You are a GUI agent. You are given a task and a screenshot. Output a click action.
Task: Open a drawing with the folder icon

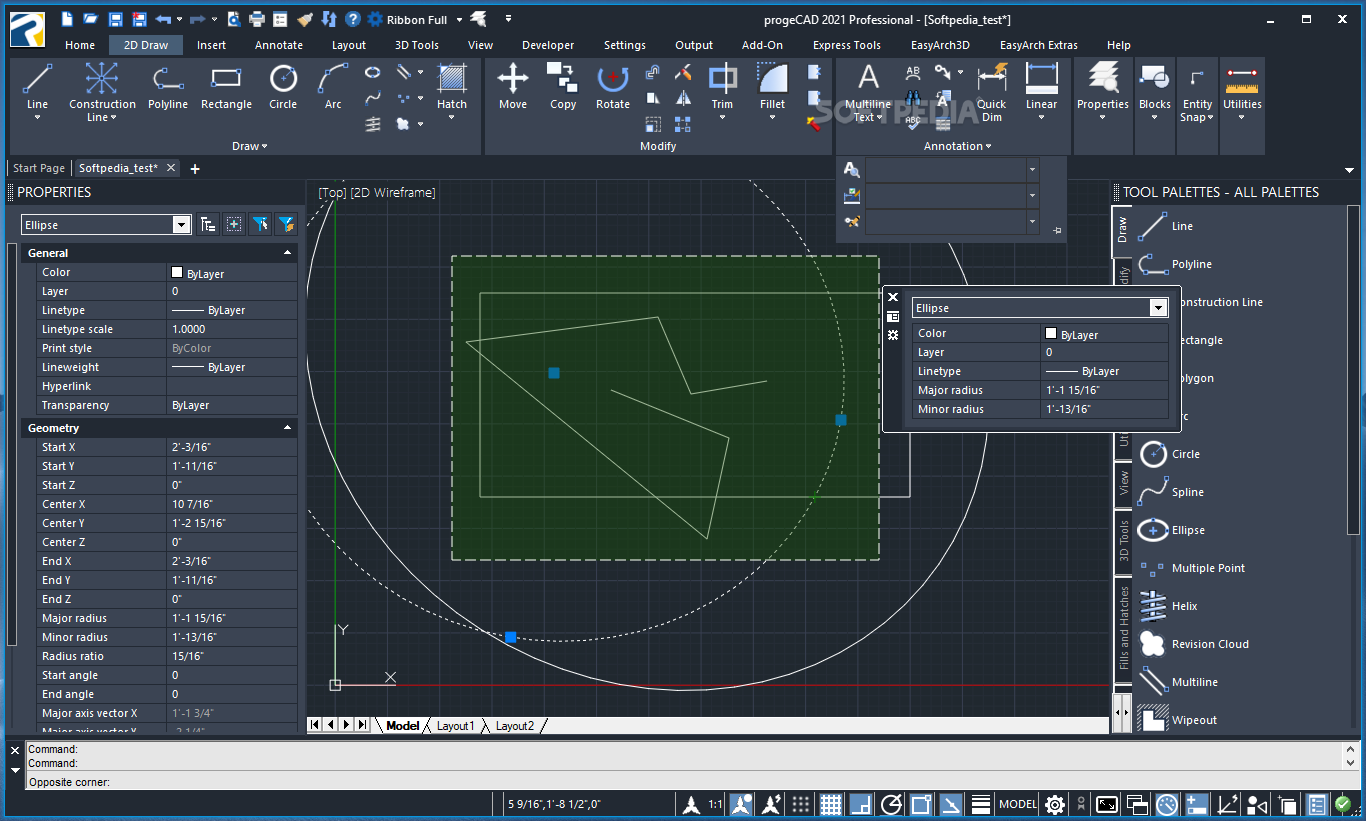point(91,19)
